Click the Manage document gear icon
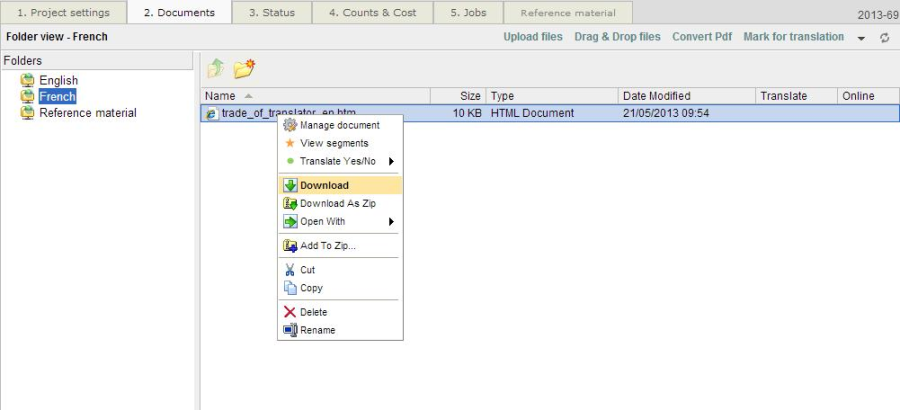 click(290, 125)
